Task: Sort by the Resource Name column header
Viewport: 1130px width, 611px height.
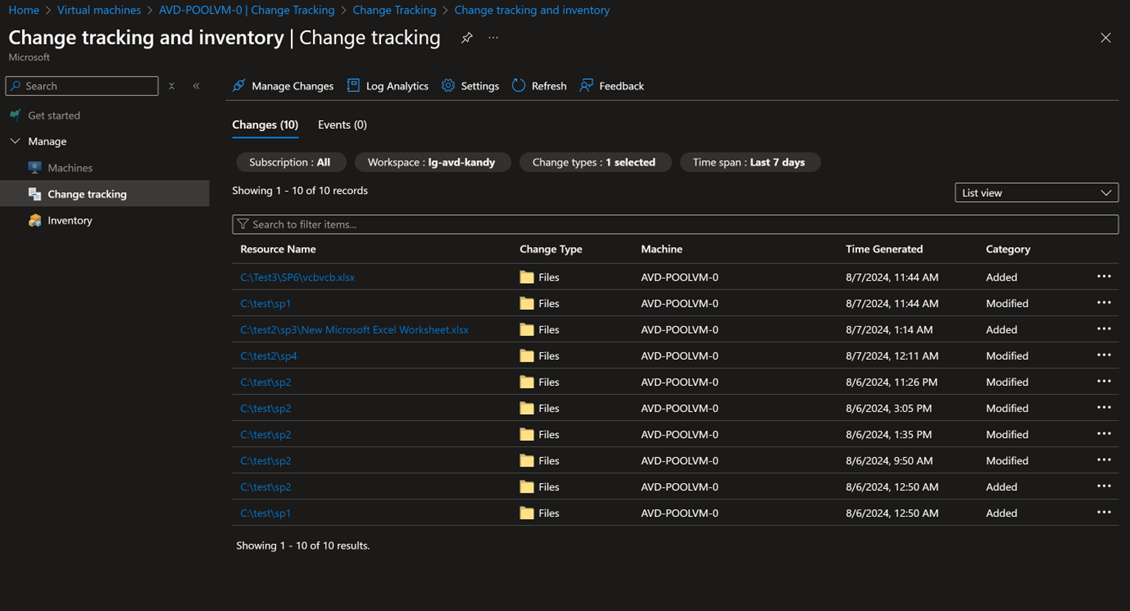Action: click(x=278, y=249)
